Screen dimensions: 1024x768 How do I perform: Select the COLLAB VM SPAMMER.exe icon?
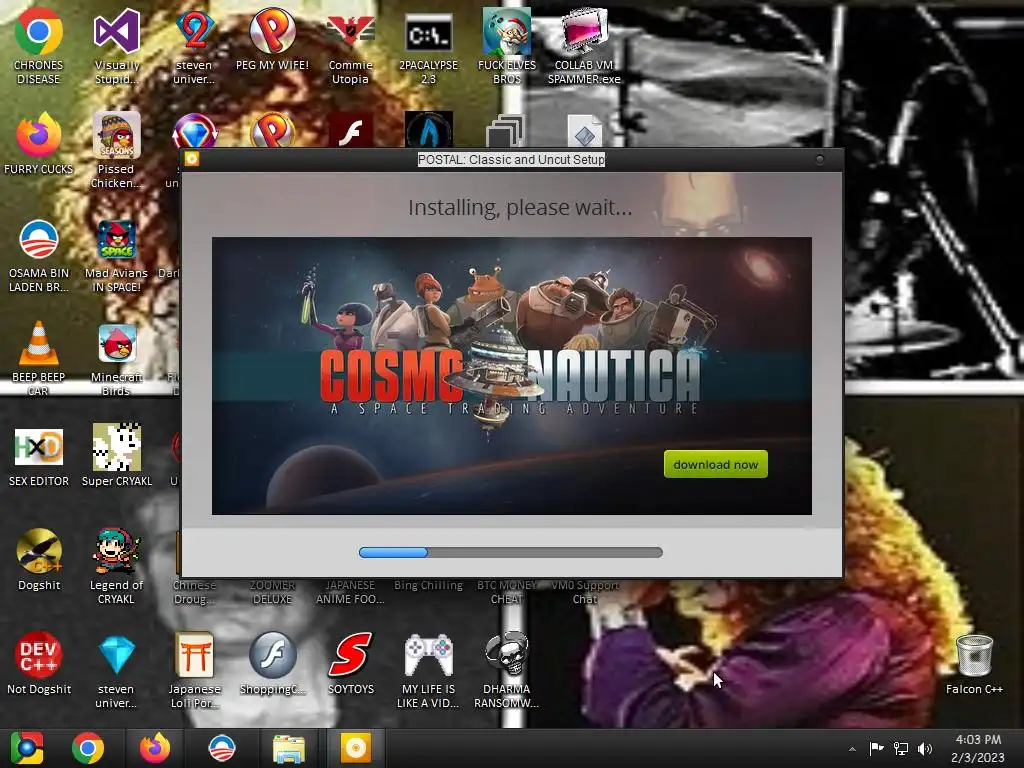(584, 46)
